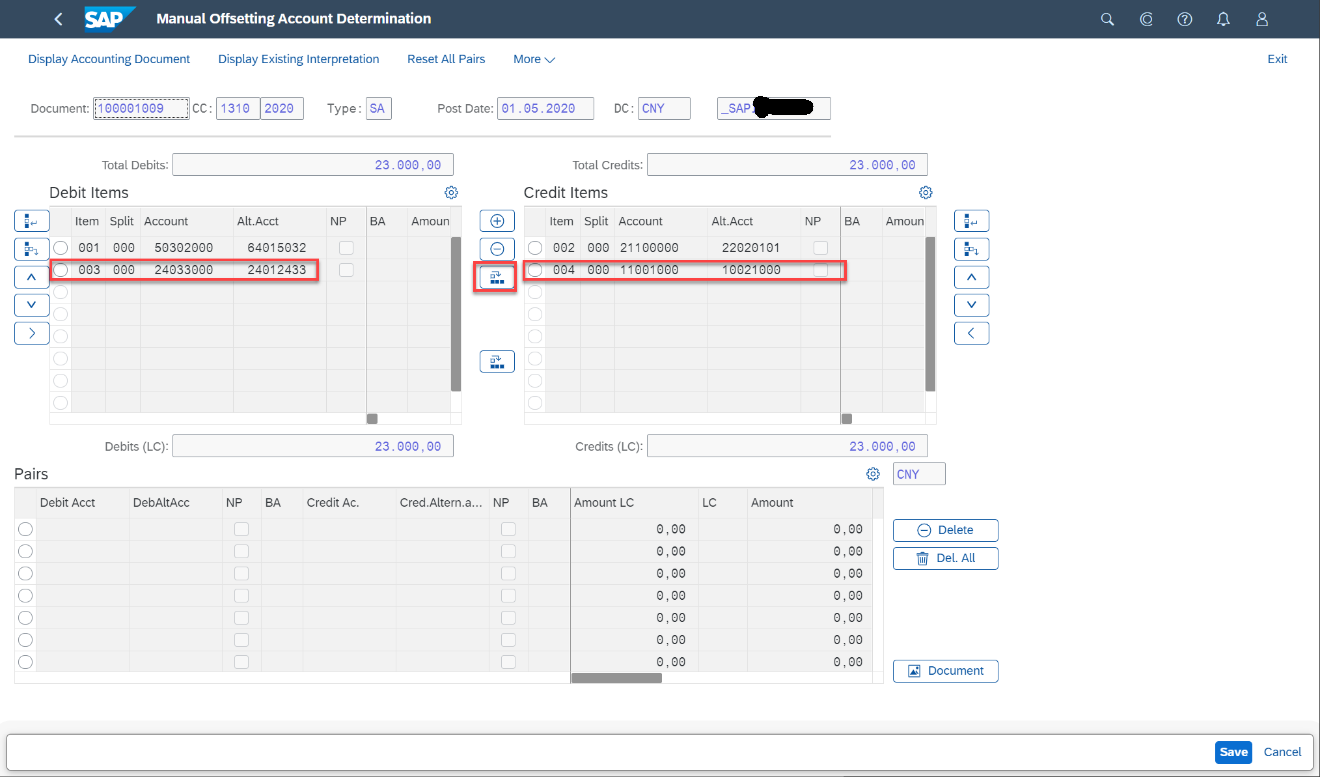Select debit item 003 radio button

click(61, 270)
